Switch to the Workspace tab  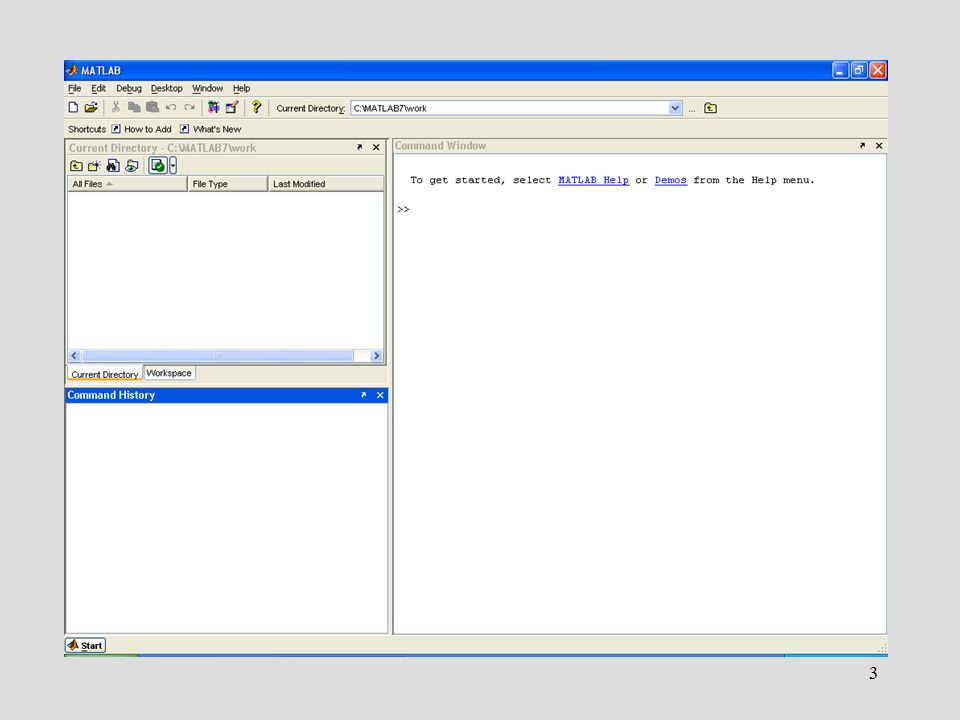tap(169, 373)
